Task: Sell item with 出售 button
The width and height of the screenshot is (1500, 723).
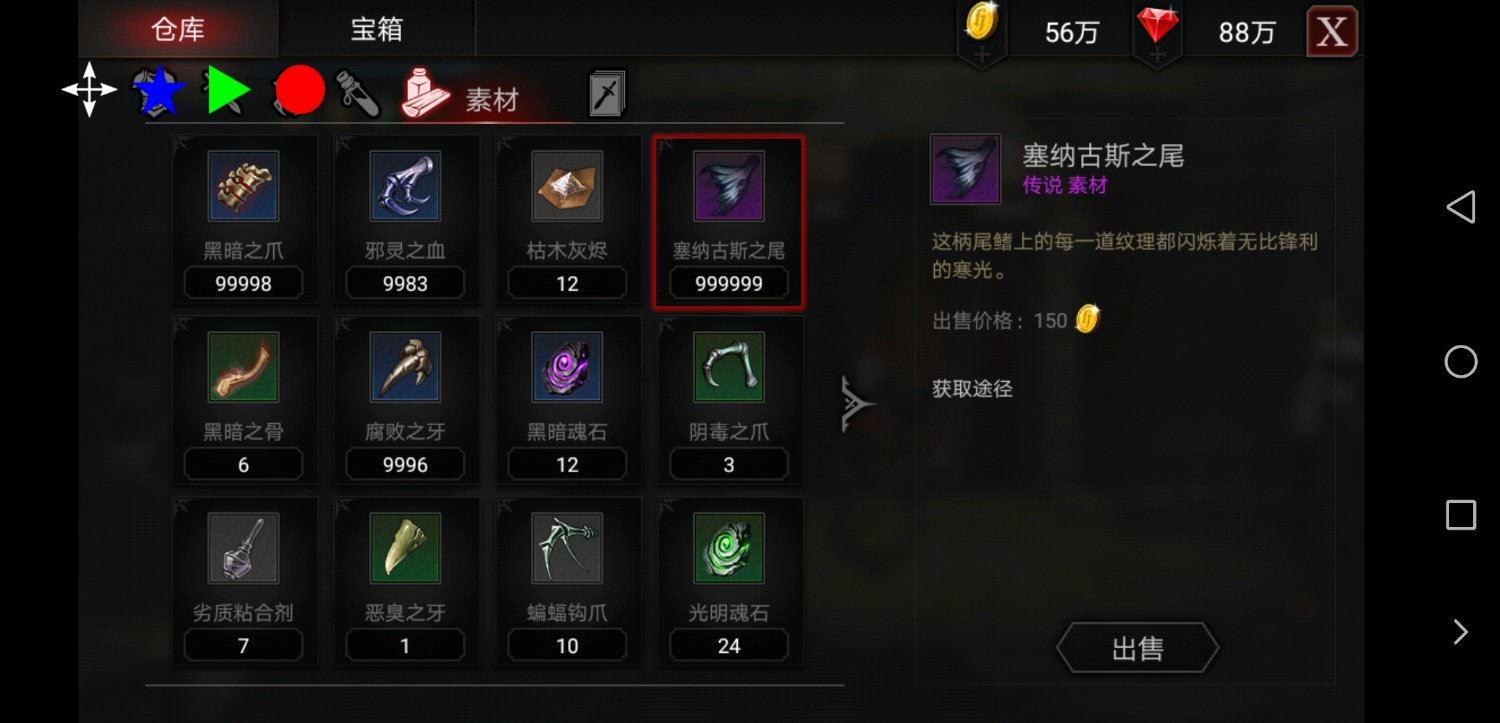Action: tap(1138, 649)
